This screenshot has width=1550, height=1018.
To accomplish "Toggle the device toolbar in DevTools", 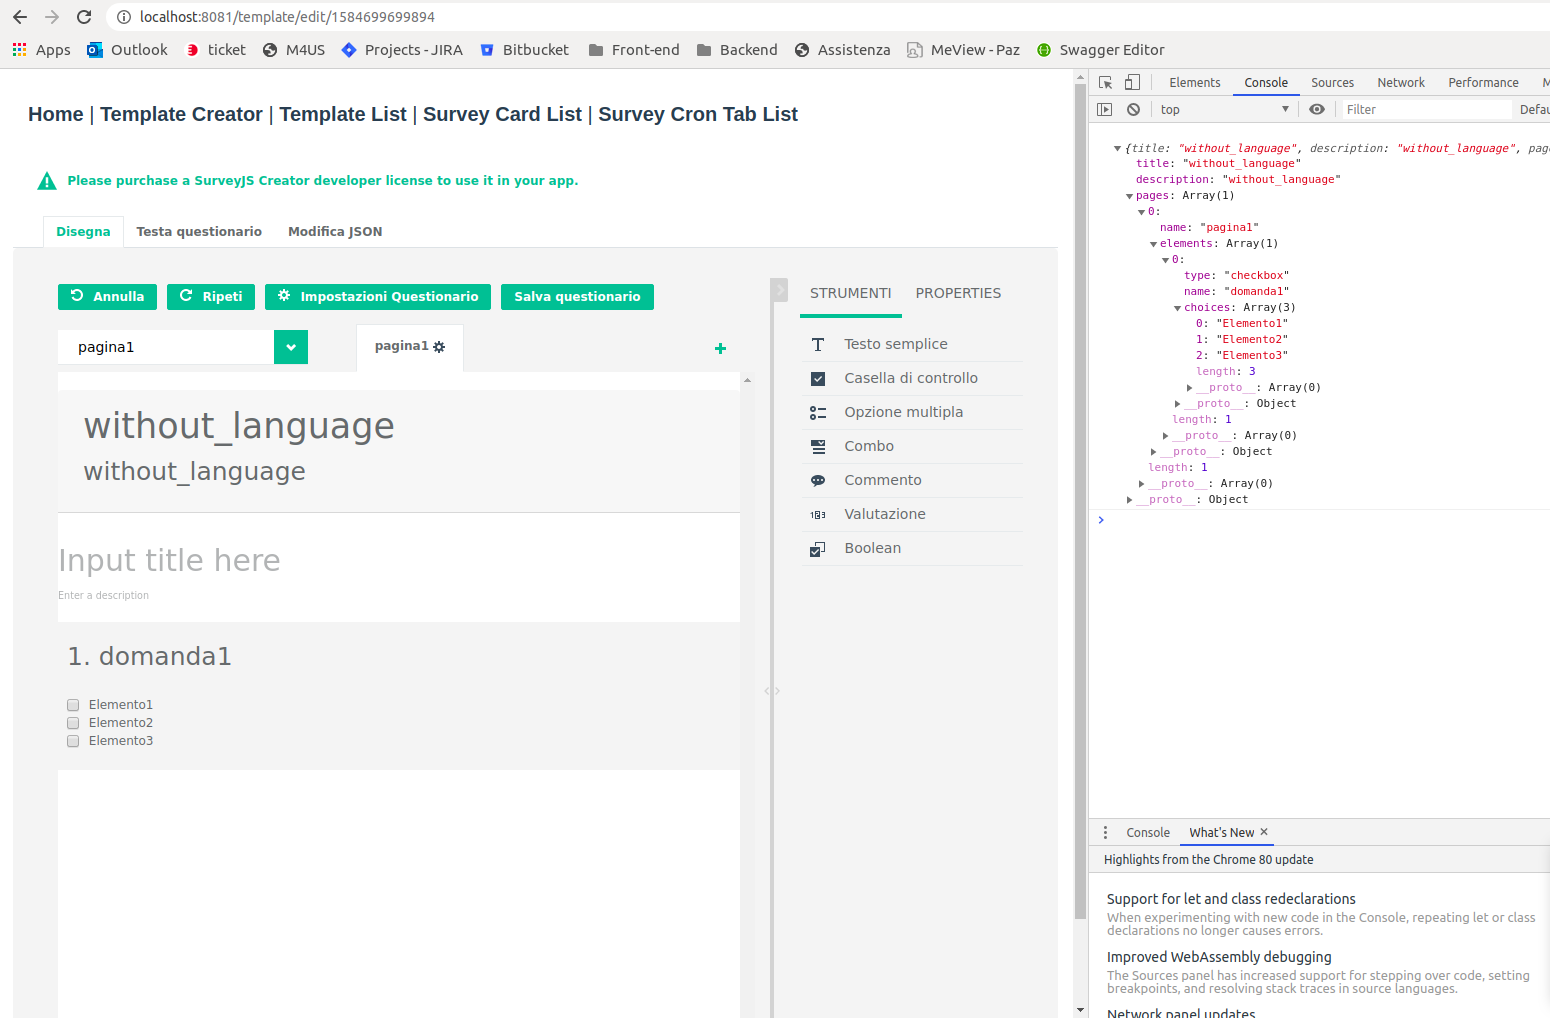I will [x=1131, y=82].
